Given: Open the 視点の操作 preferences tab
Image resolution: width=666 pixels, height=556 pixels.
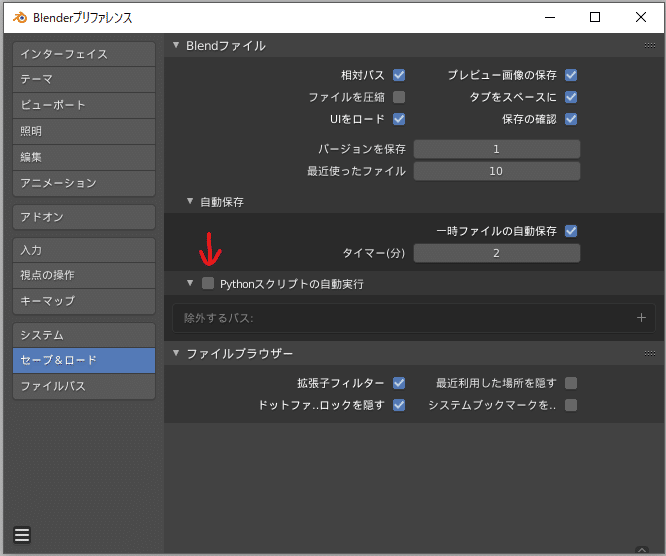Looking at the screenshot, I should click(x=84, y=276).
